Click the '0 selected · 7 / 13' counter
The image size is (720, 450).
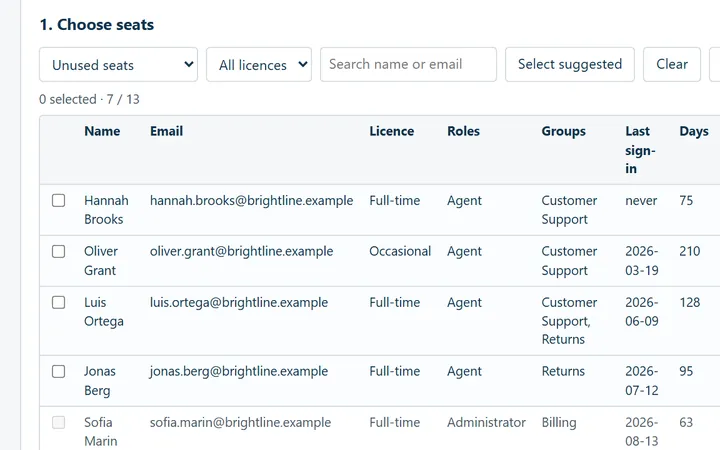89,99
